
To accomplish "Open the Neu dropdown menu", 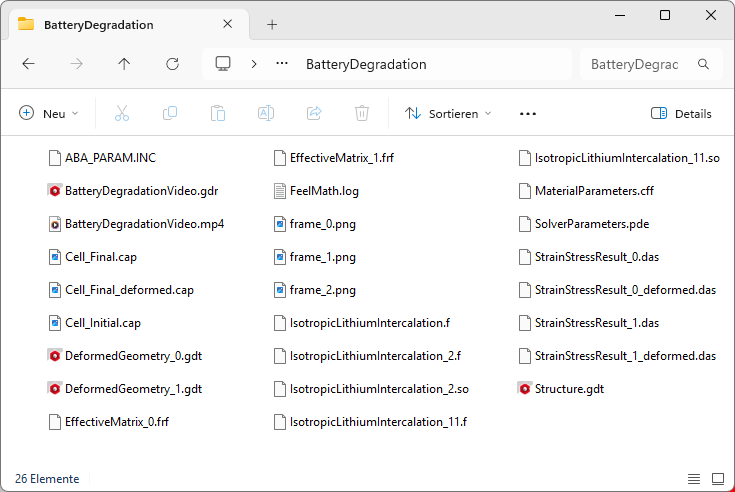I will click(49, 113).
